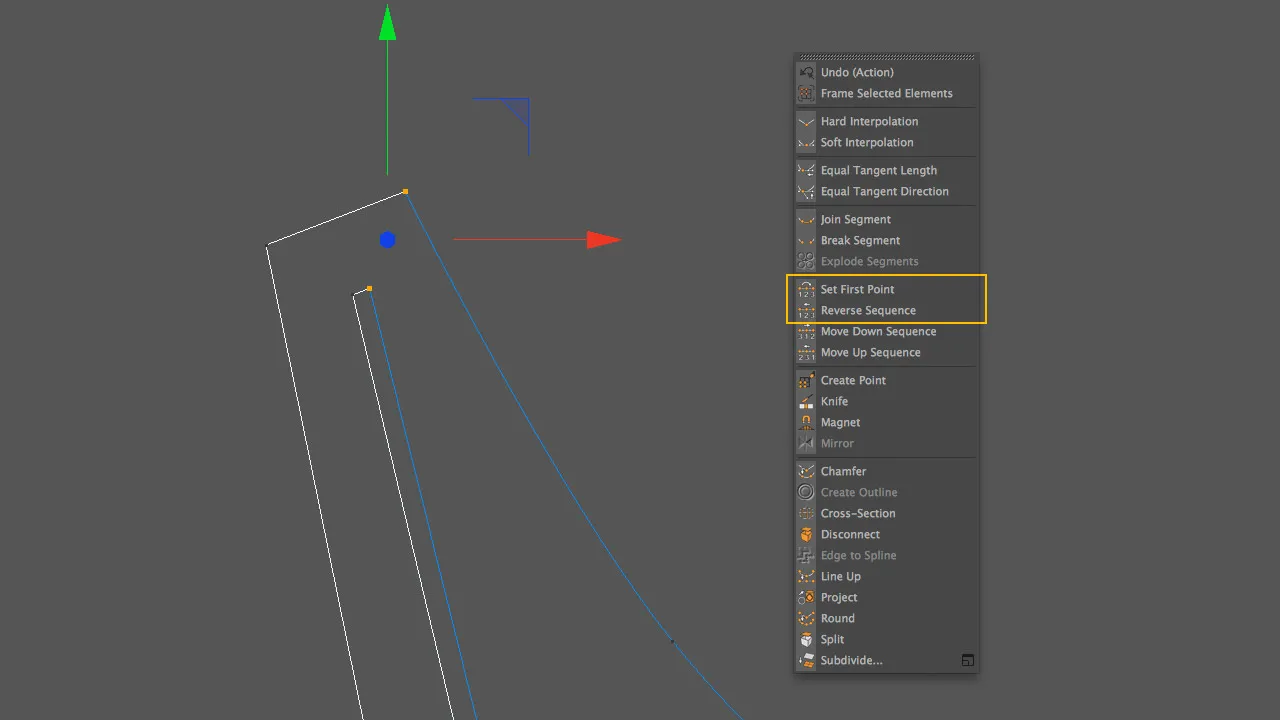
Task: Select the Magnet tool icon
Action: (806, 422)
